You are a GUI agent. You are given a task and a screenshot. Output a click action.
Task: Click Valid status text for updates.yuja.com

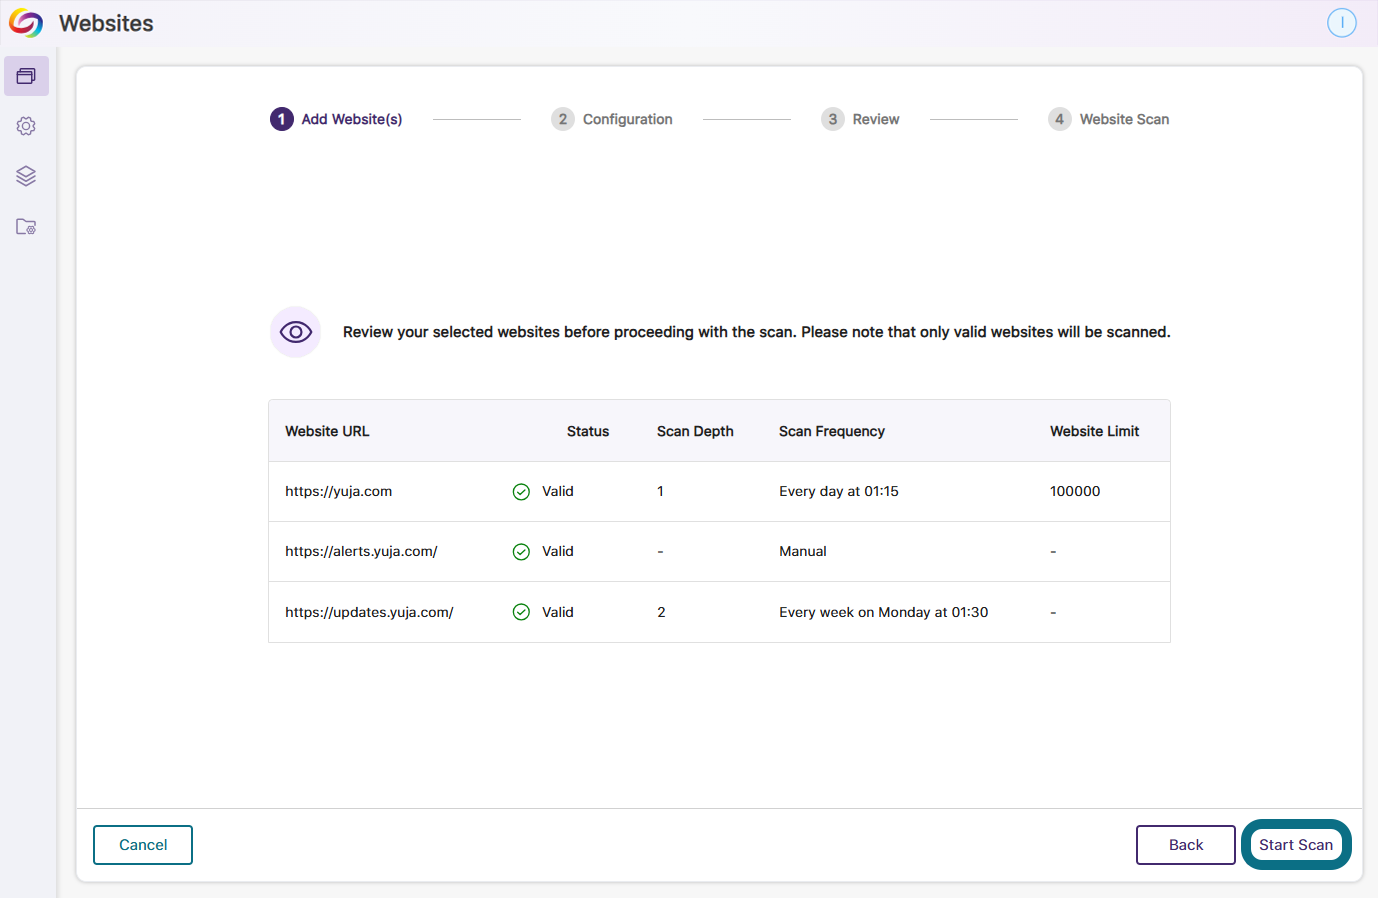coord(558,612)
